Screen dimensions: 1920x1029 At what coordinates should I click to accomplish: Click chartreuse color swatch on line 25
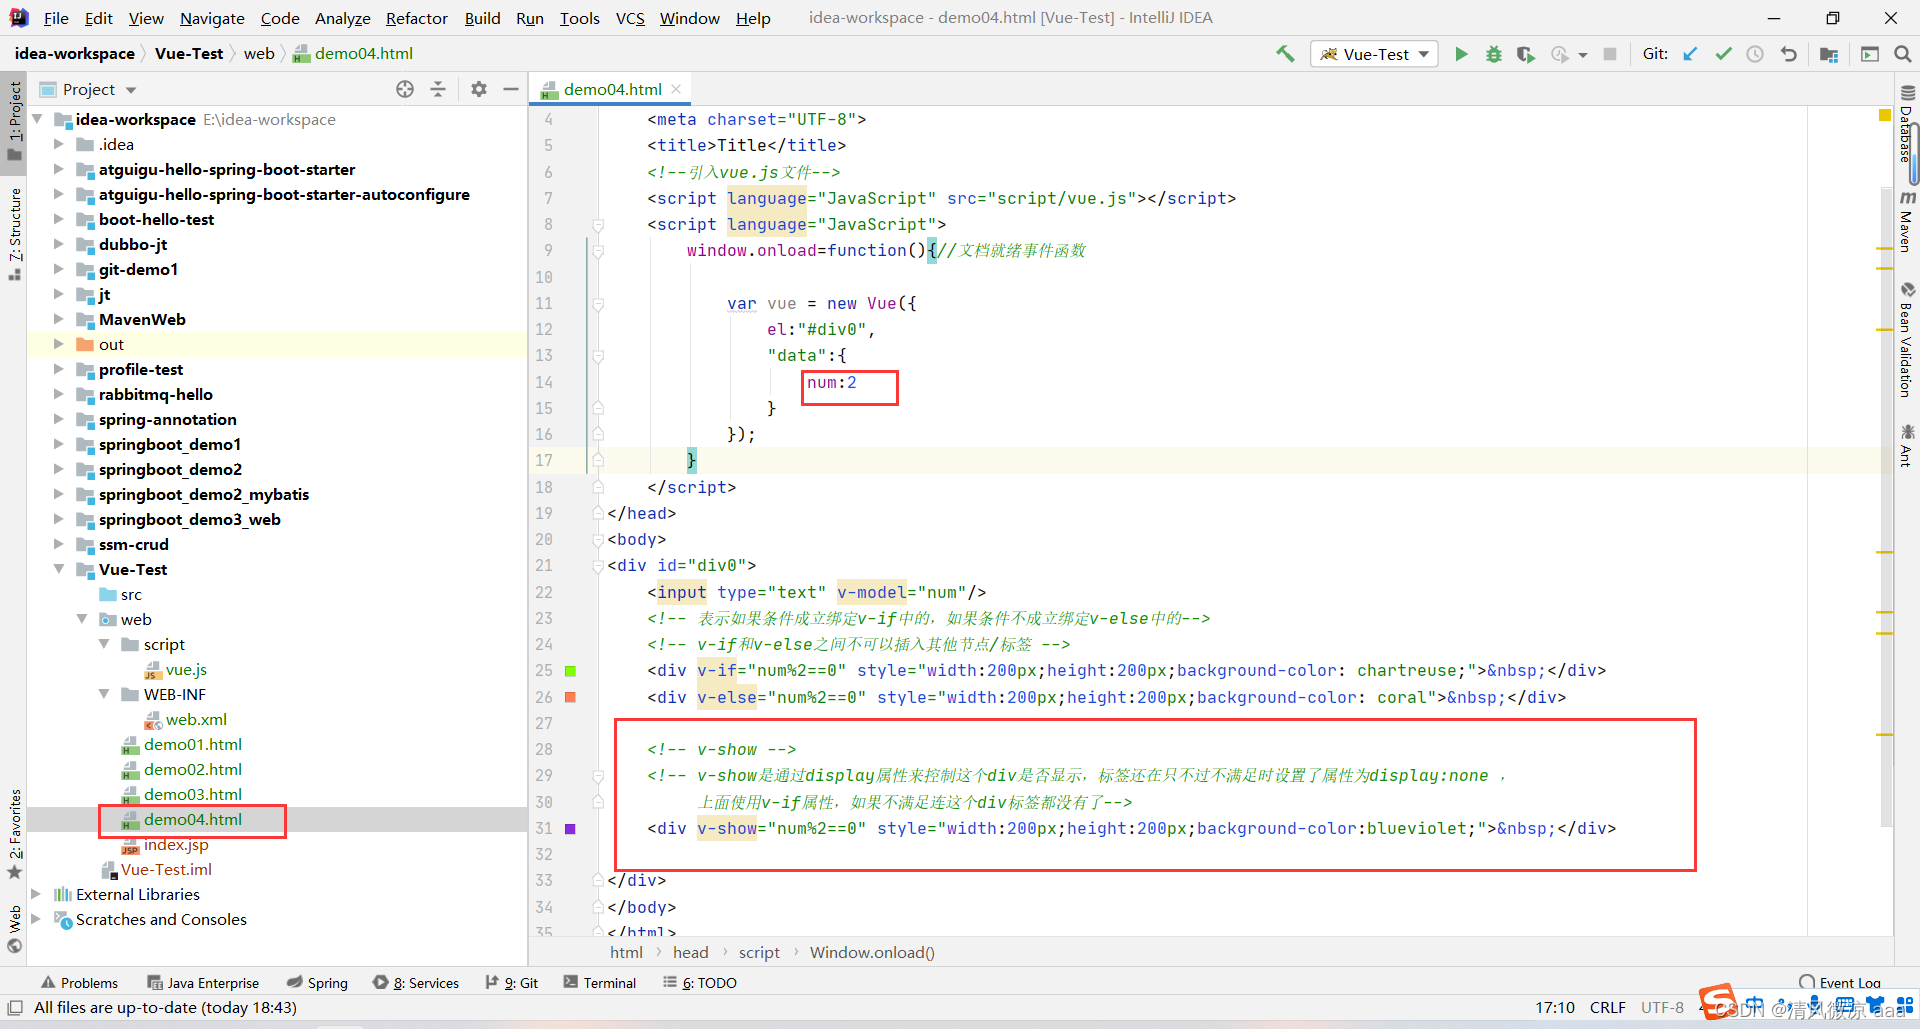pos(570,671)
